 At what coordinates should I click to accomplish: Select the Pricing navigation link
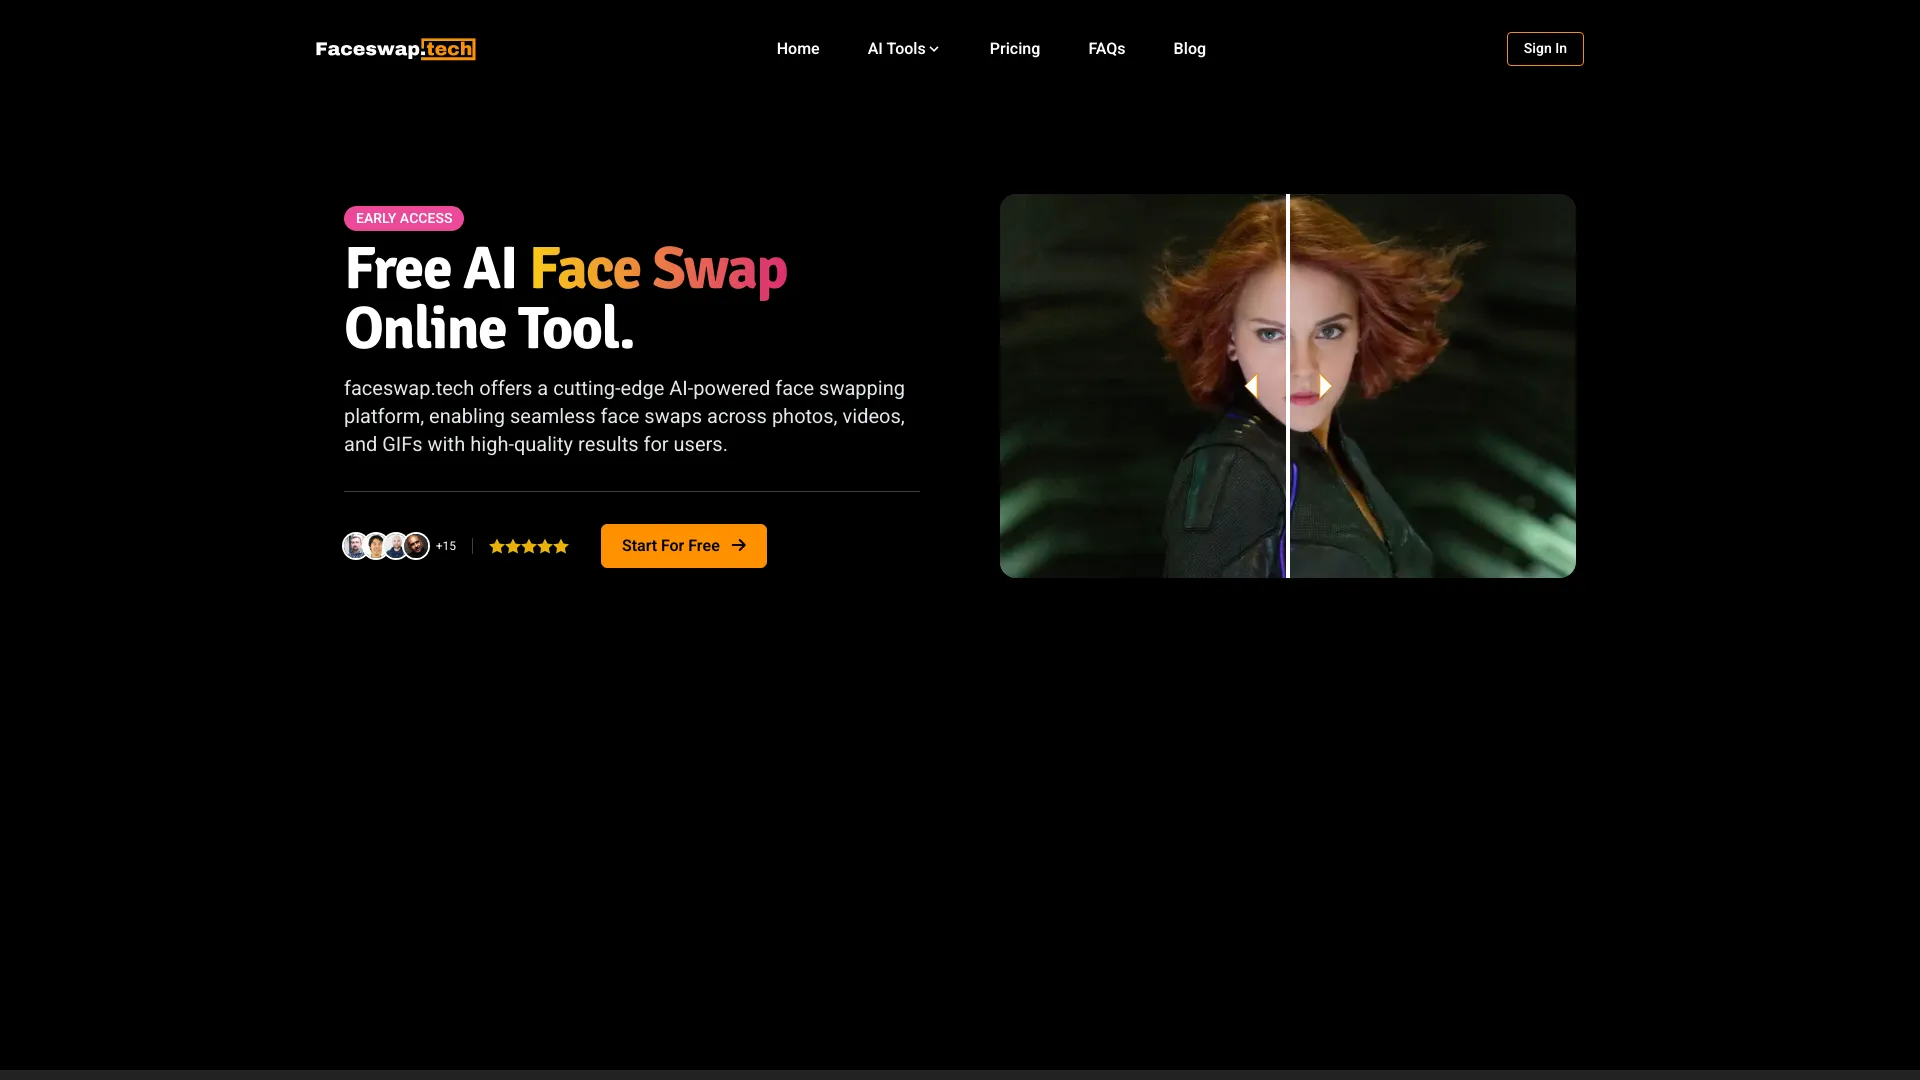(x=1015, y=49)
